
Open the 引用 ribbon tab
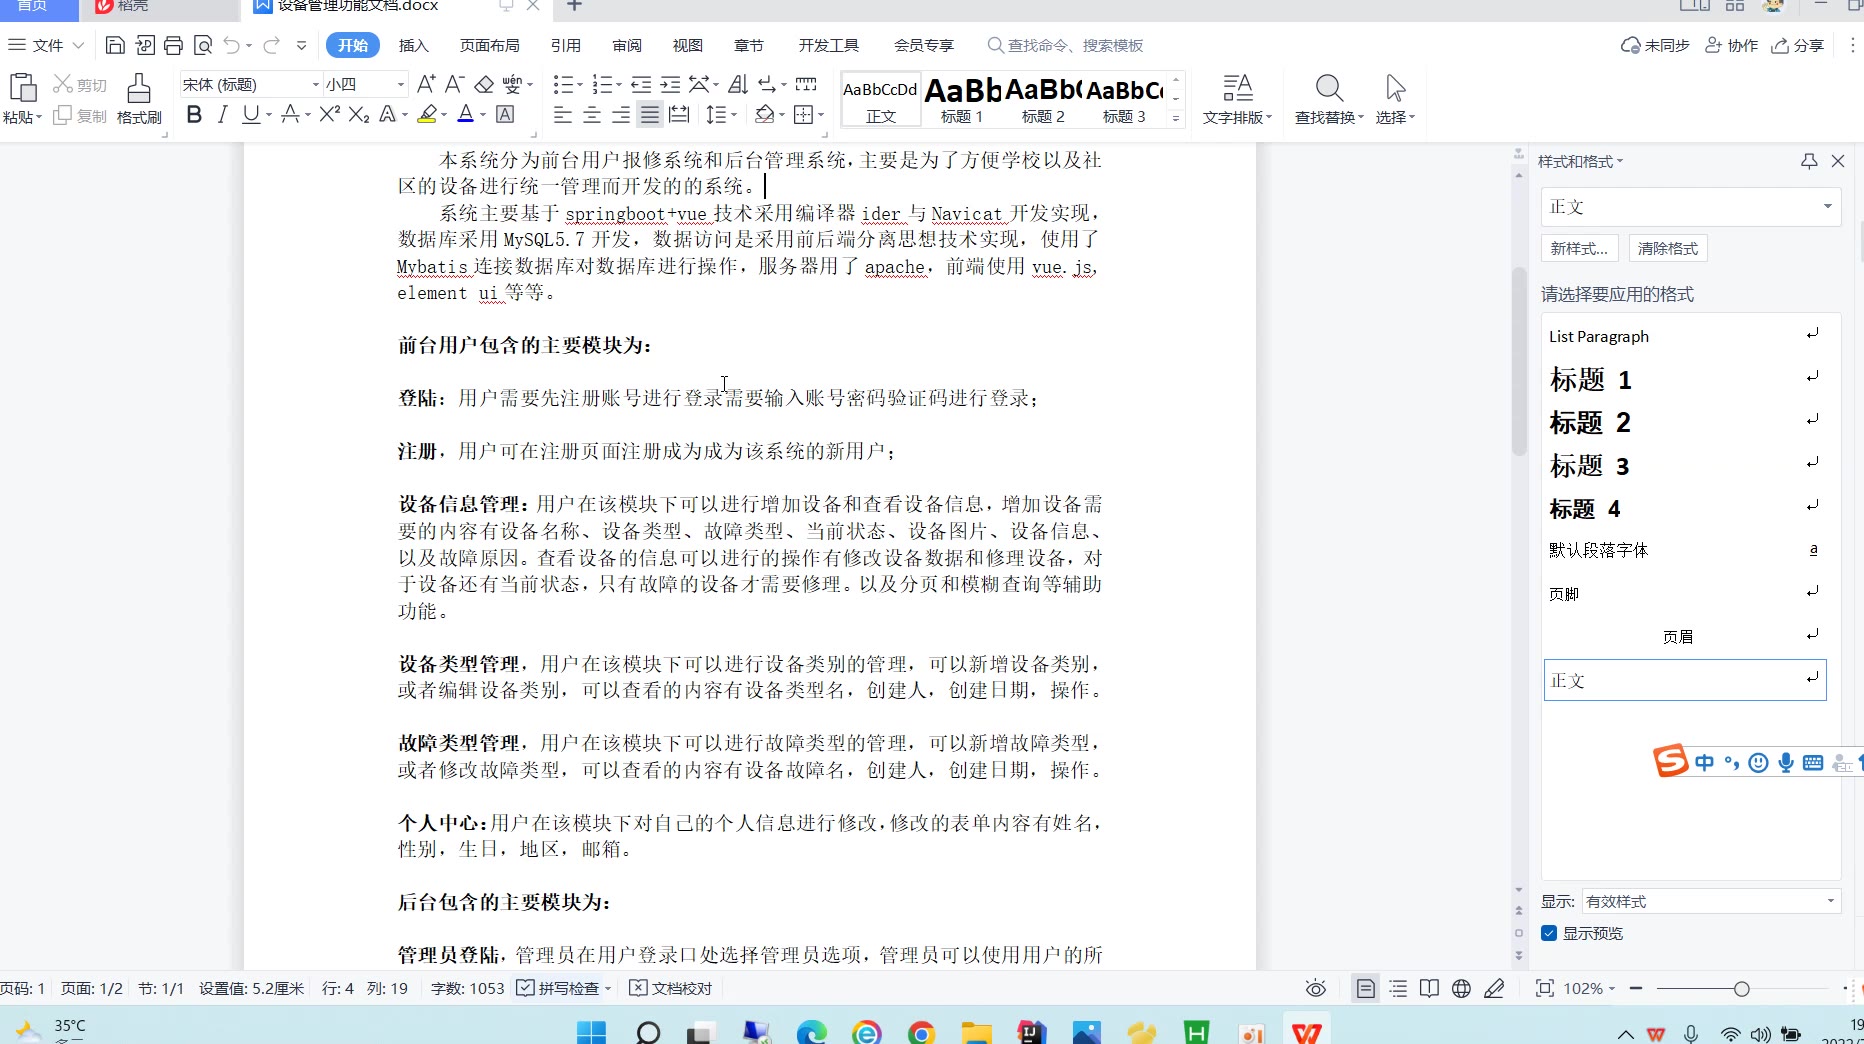point(565,45)
